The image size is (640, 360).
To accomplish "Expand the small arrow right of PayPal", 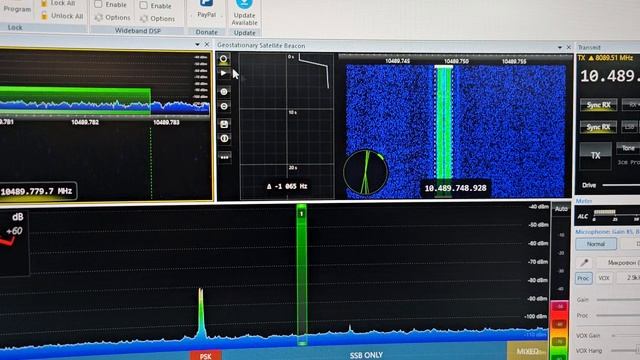I will [222, 16].
